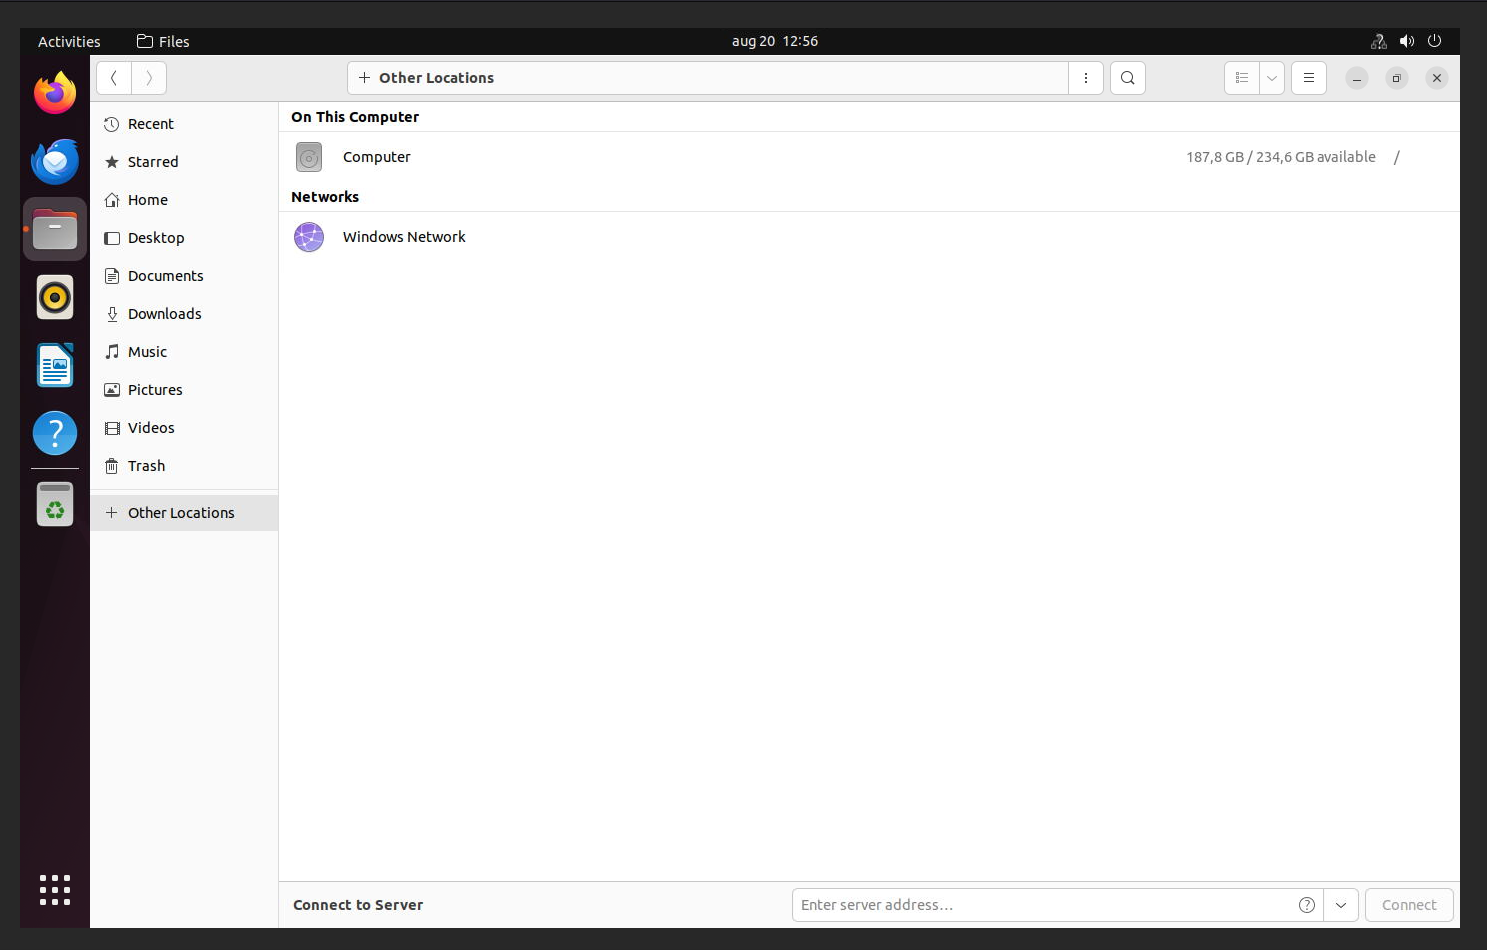This screenshot has height=950, width=1487.
Task: Click the Connect button
Action: (x=1409, y=905)
